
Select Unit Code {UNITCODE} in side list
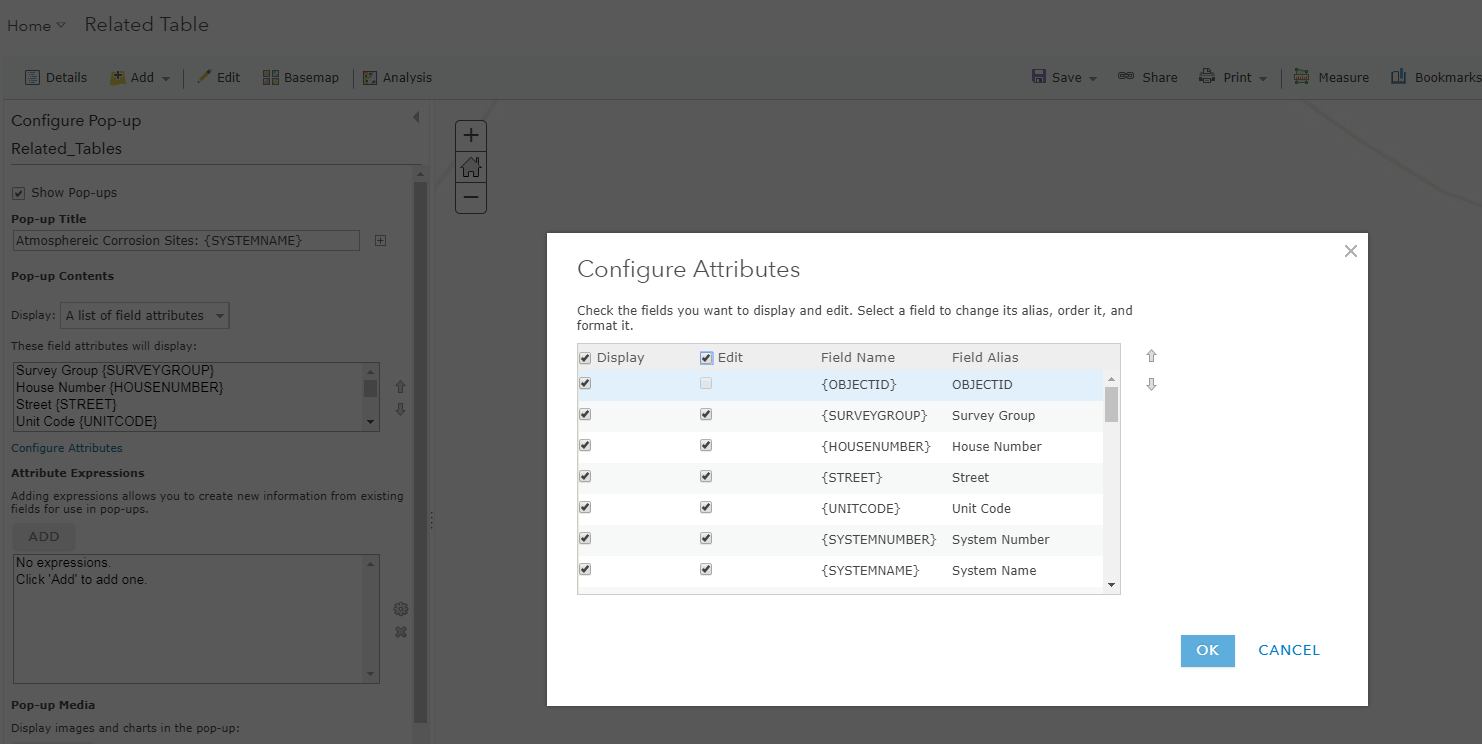87,421
